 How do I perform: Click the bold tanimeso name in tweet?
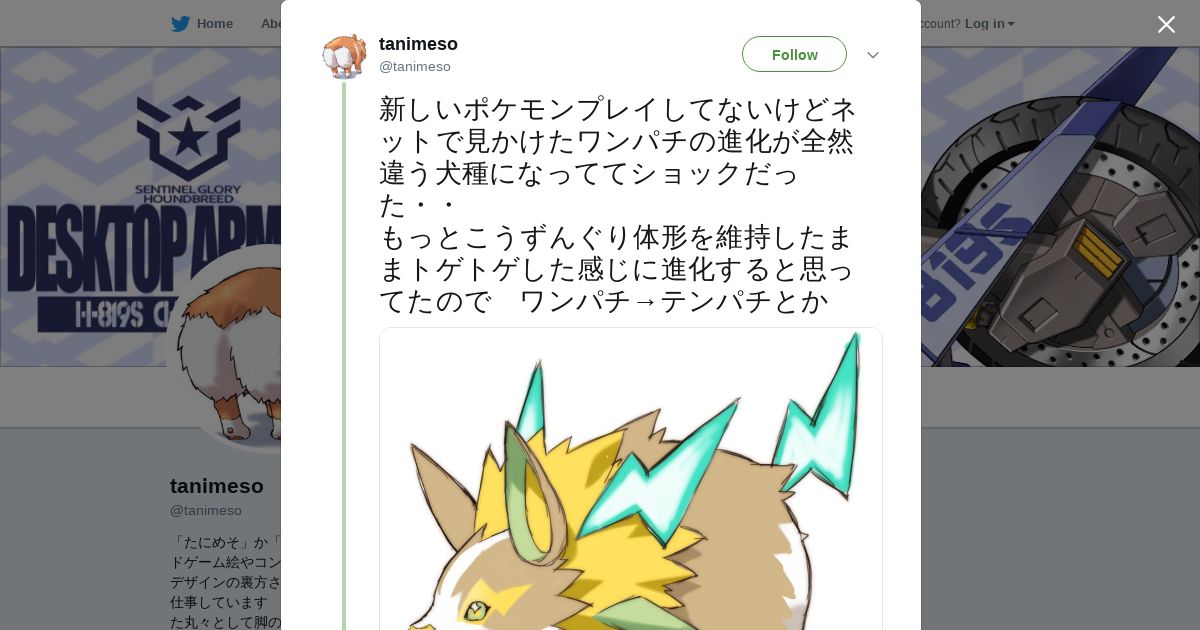pos(418,44)
